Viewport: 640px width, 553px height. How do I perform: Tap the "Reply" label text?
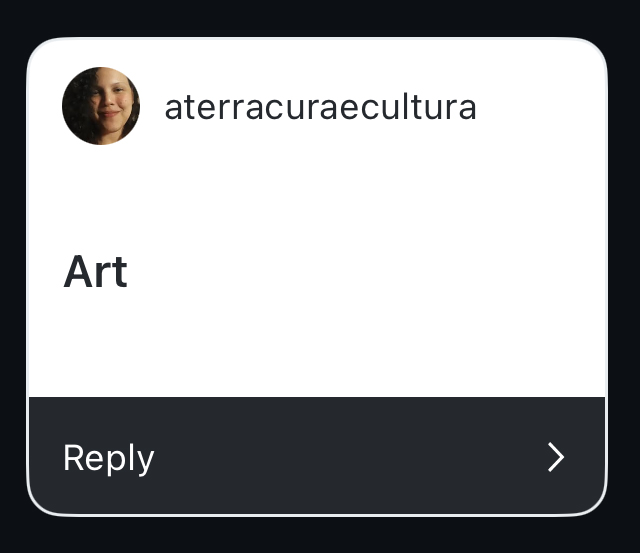(108, 457)
